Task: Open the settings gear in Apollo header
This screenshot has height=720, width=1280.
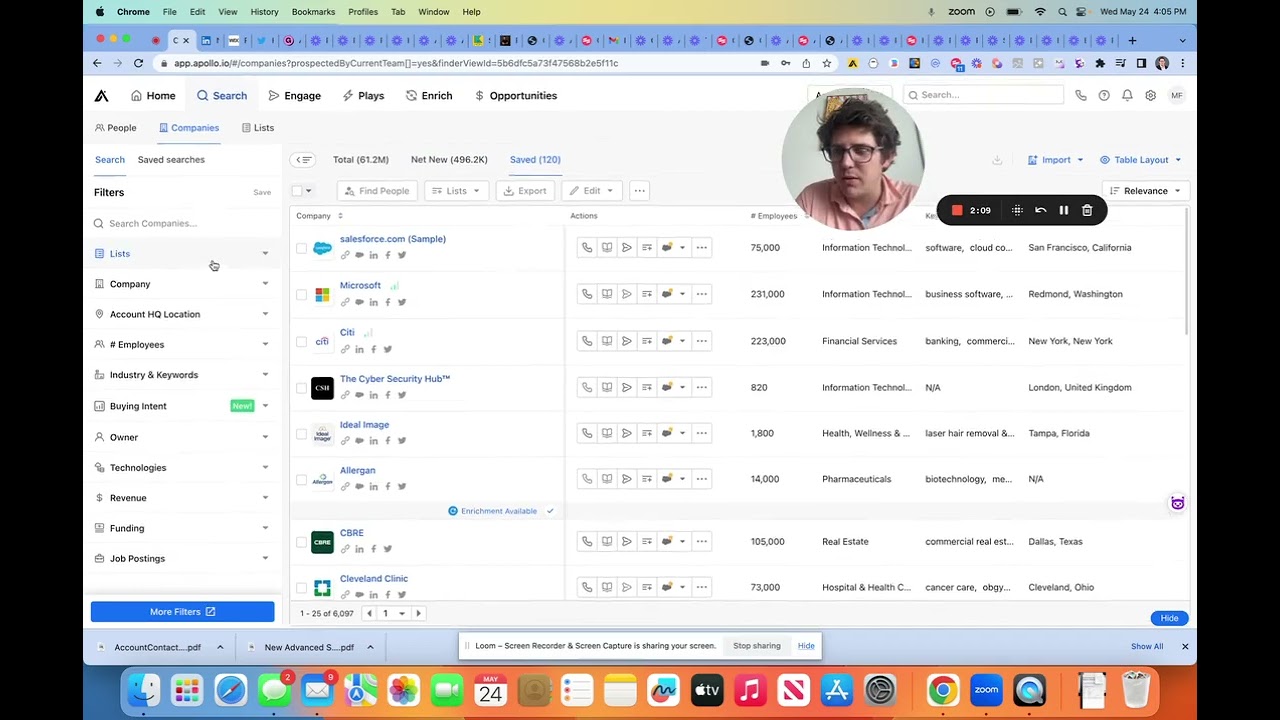Action: click(x=1151, y=95)
